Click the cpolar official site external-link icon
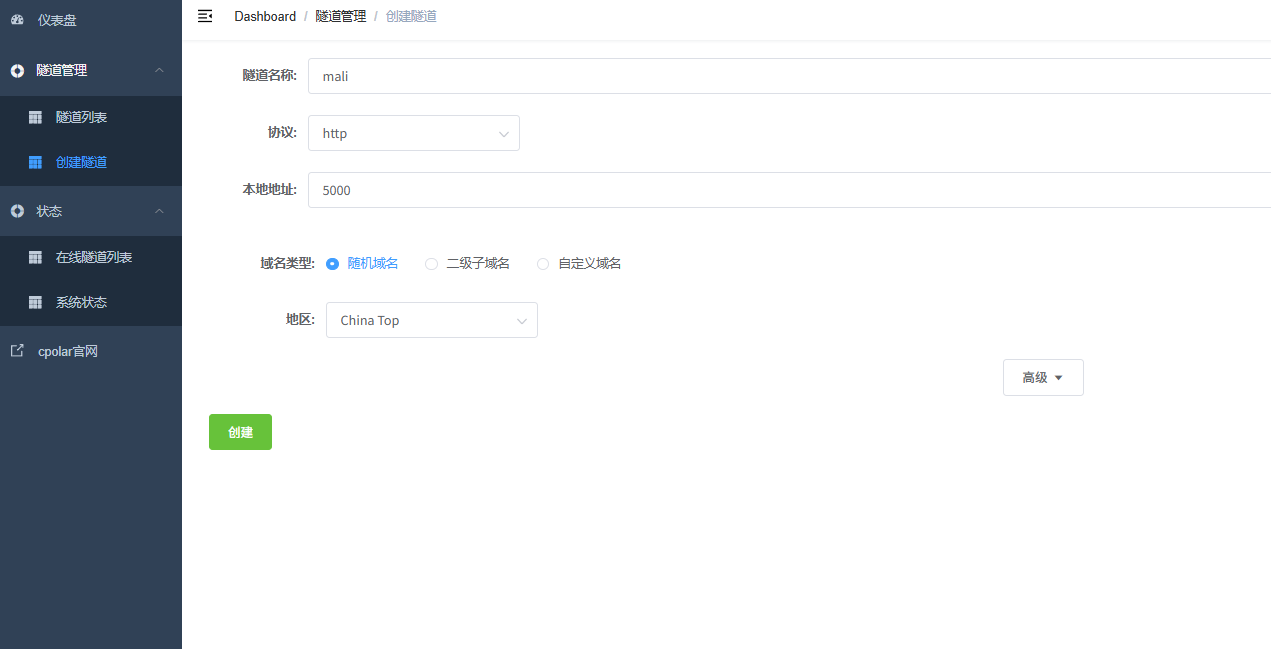Screen dimensions: 1271x649 tap(17, 351)
